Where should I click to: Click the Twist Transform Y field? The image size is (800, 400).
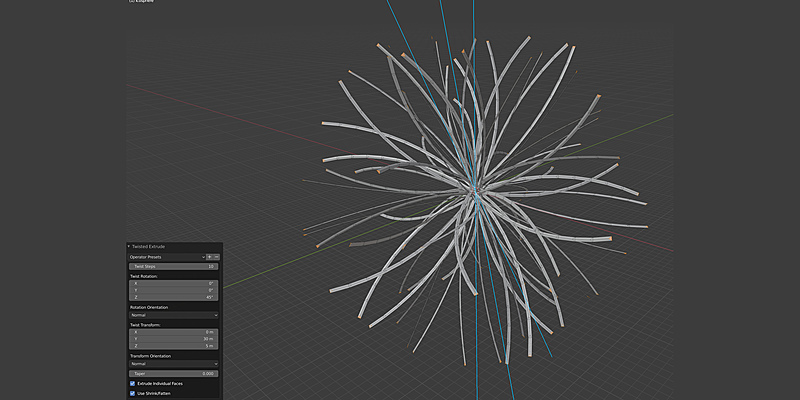(173, 339)
